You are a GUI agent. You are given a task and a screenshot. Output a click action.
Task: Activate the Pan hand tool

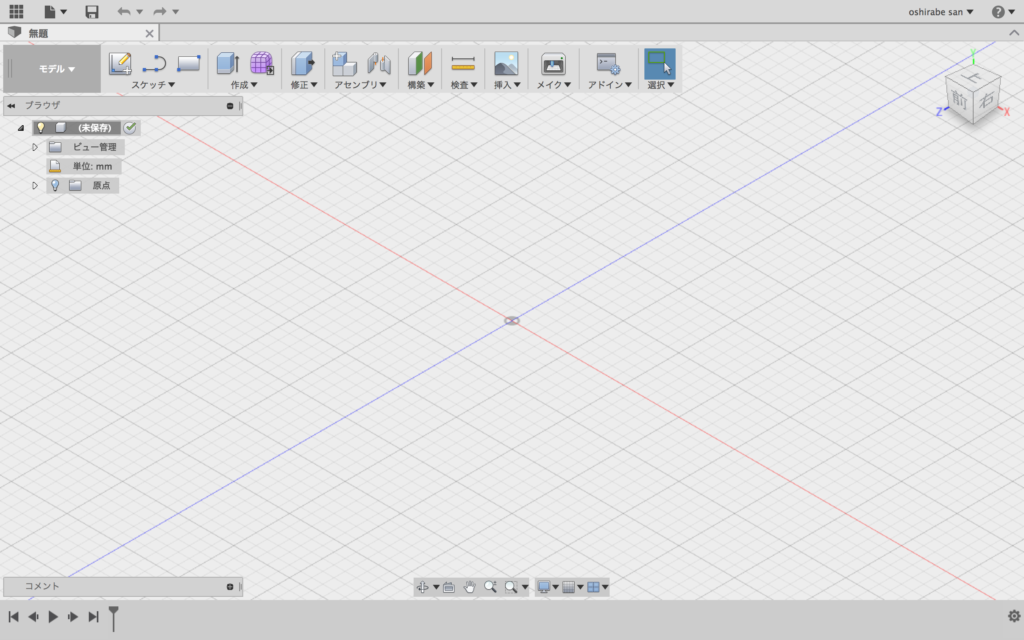(x=470, y=587)
